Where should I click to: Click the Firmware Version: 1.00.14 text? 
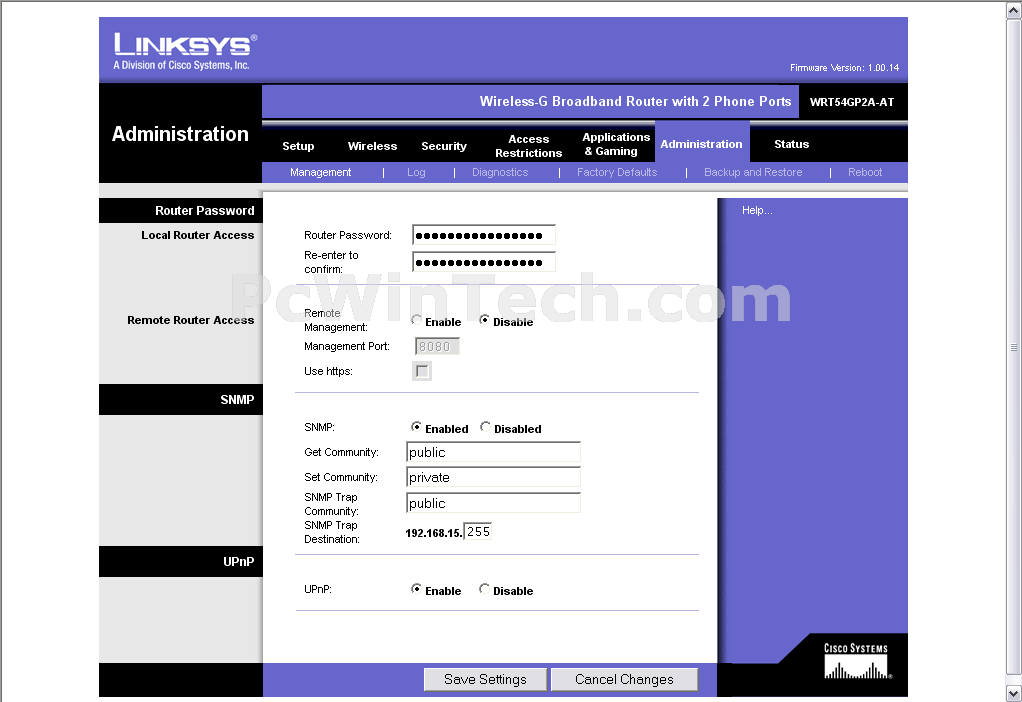click(844, 68)
